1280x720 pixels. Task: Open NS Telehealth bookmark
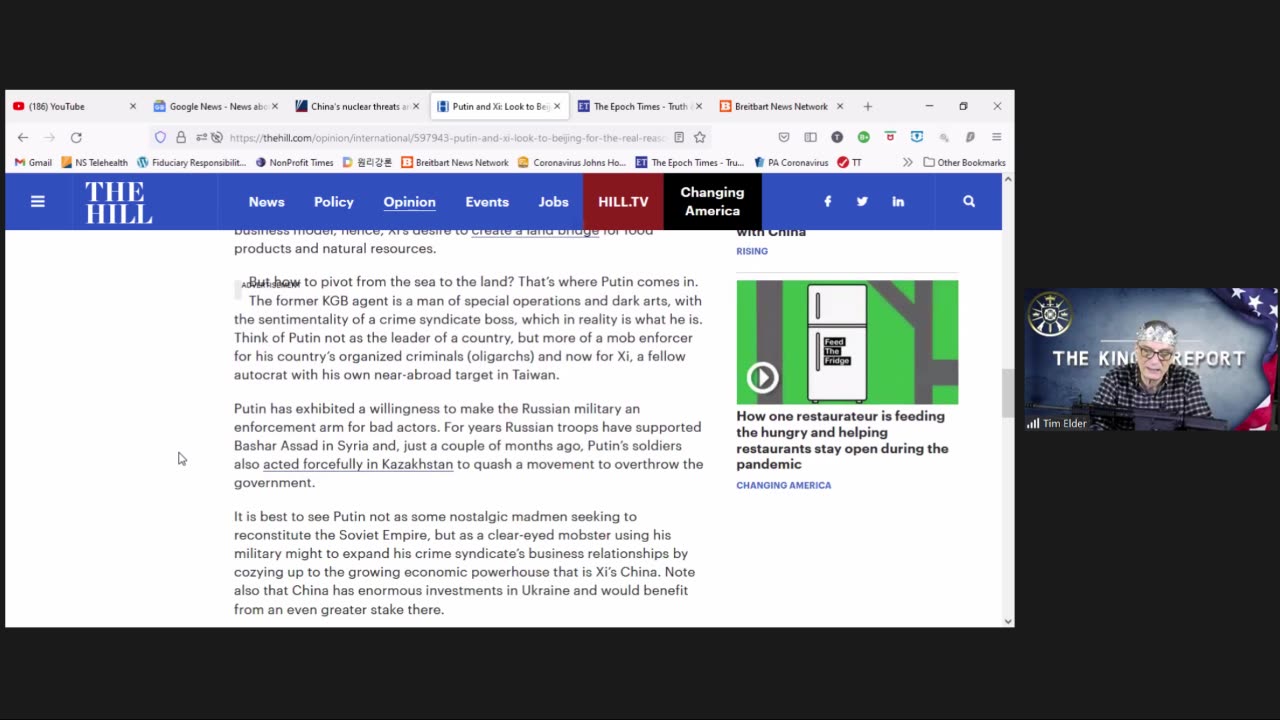tap(94, 162)
